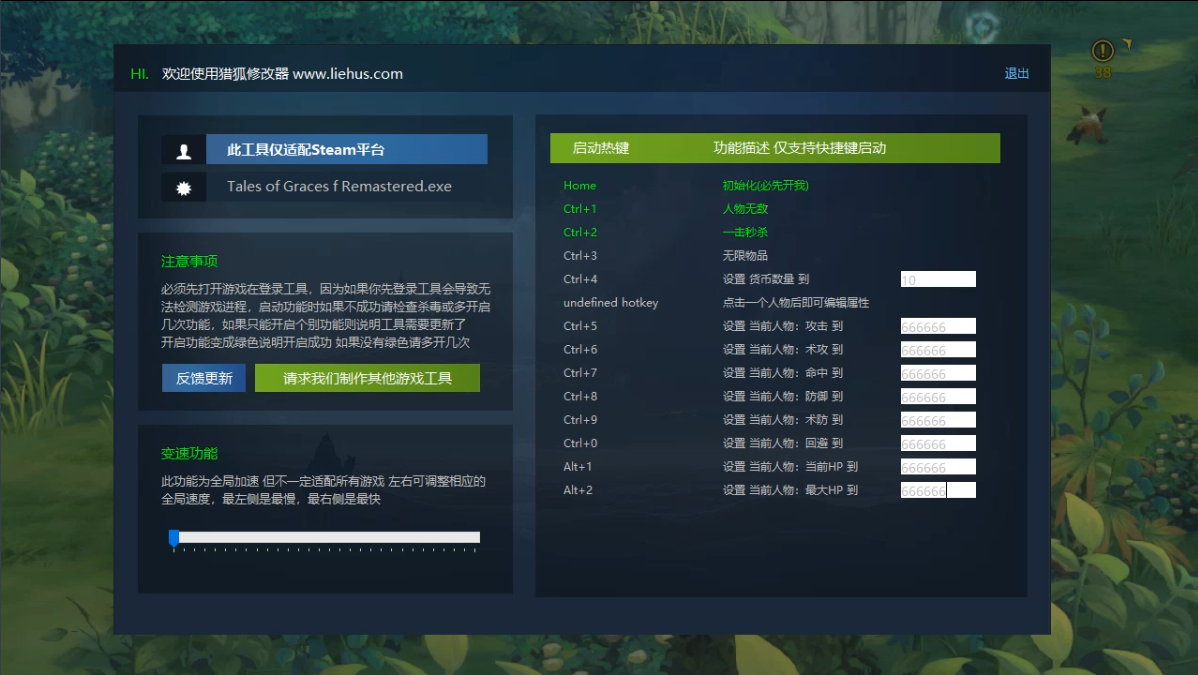Click the 当前HP value input field

point(938,467)
